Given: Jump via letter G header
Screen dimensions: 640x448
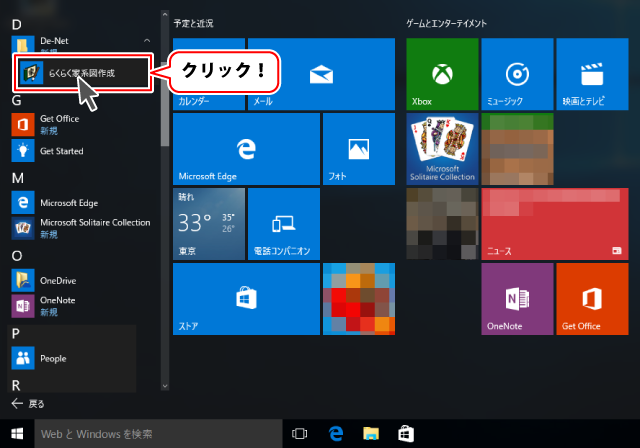Looking at the screenshot, I should click(x=16, y=100).
